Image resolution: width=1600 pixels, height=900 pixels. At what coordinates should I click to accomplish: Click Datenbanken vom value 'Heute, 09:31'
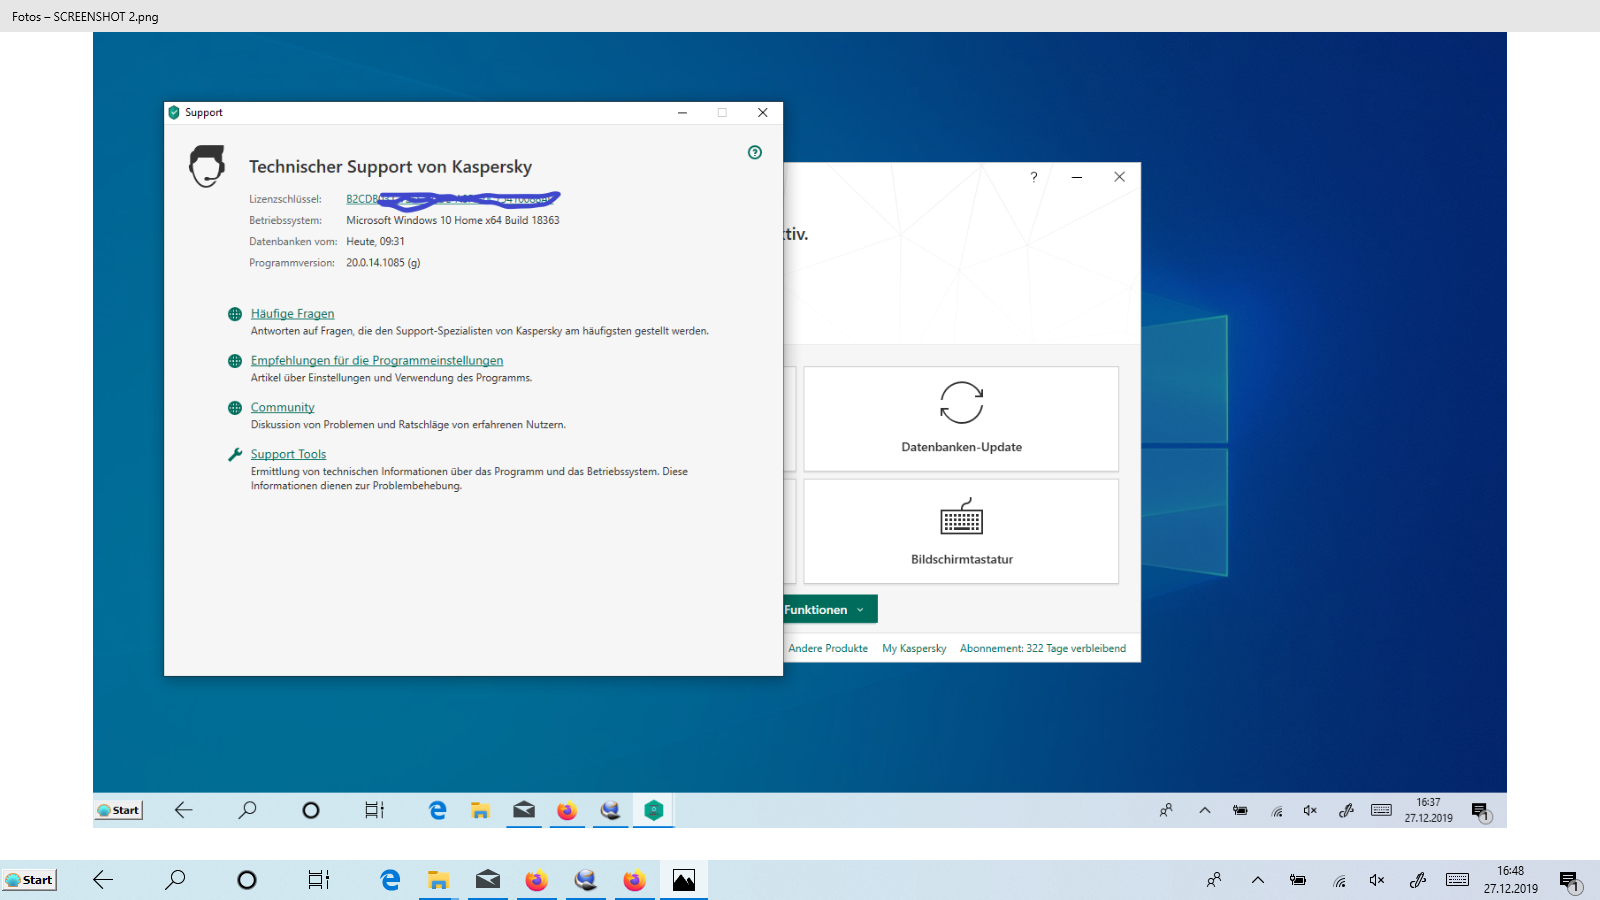(375, 241)
